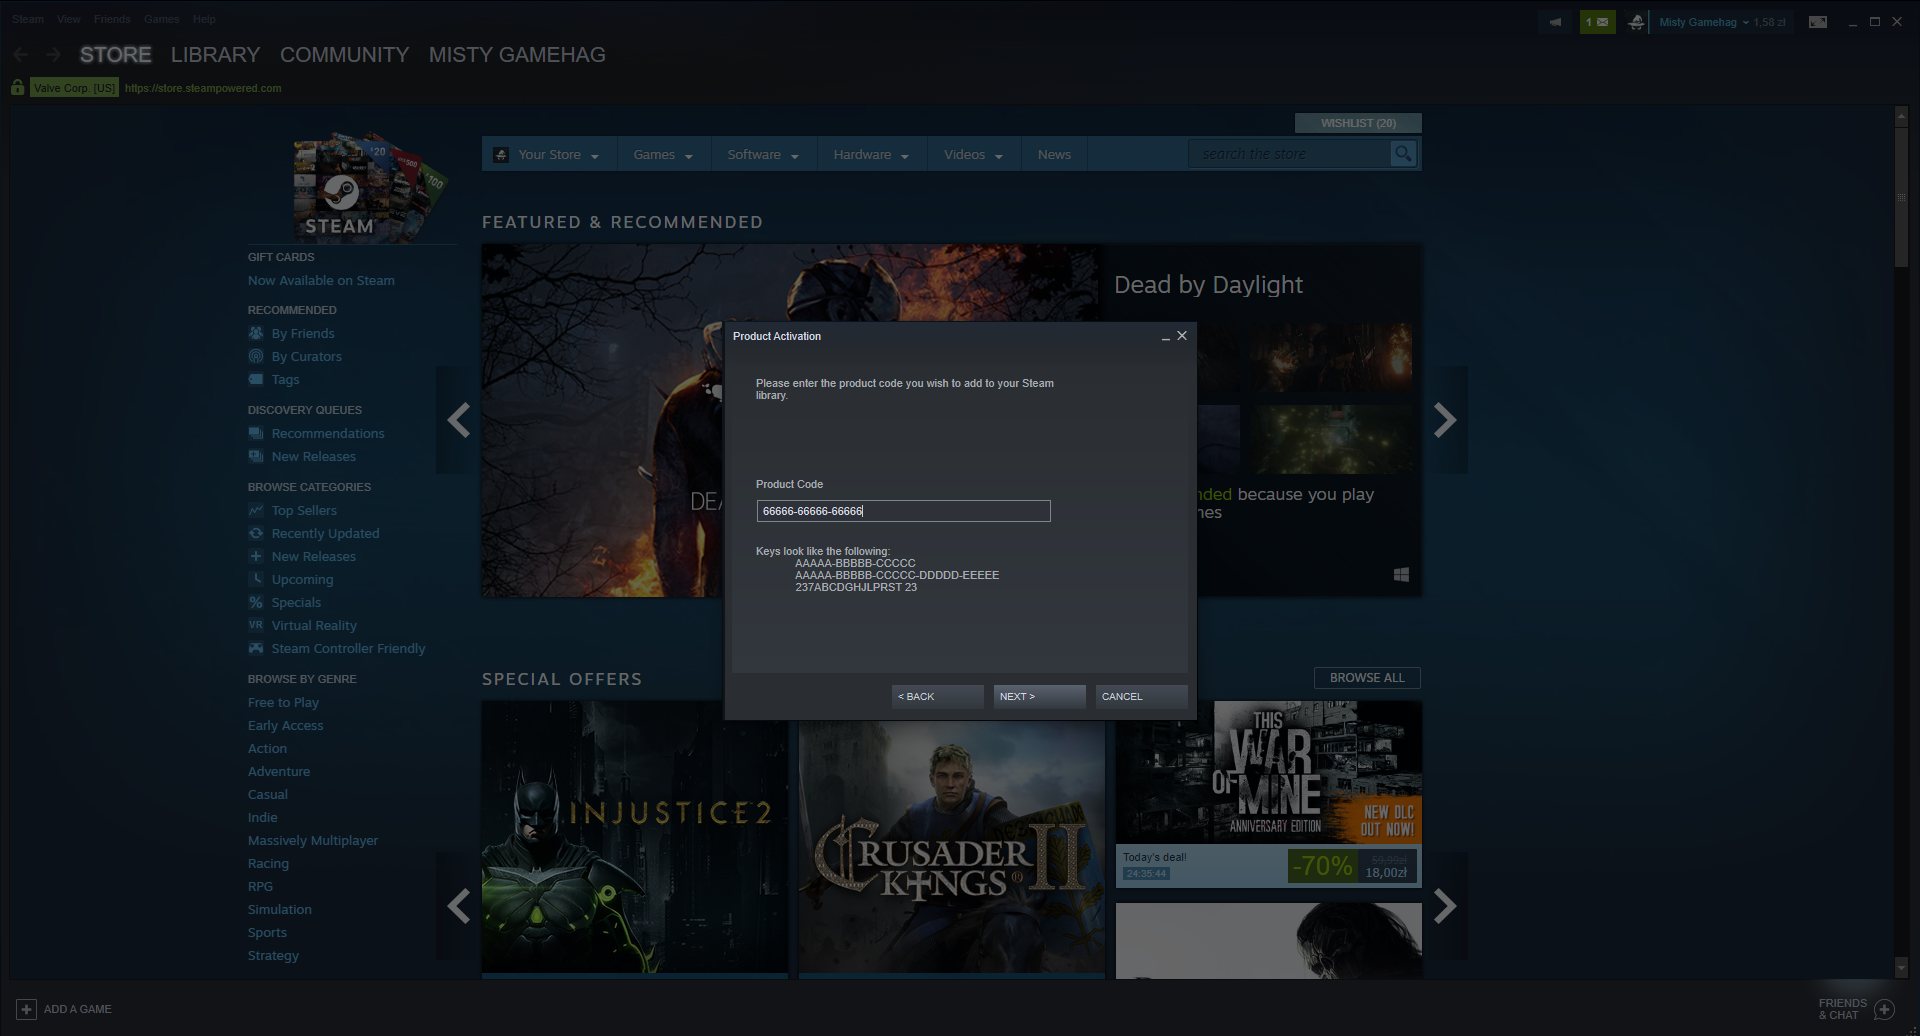Screen dimensions: 1920x1036
Task: Click the BACK button in Product Activation
Action: [x=937, y=696]
